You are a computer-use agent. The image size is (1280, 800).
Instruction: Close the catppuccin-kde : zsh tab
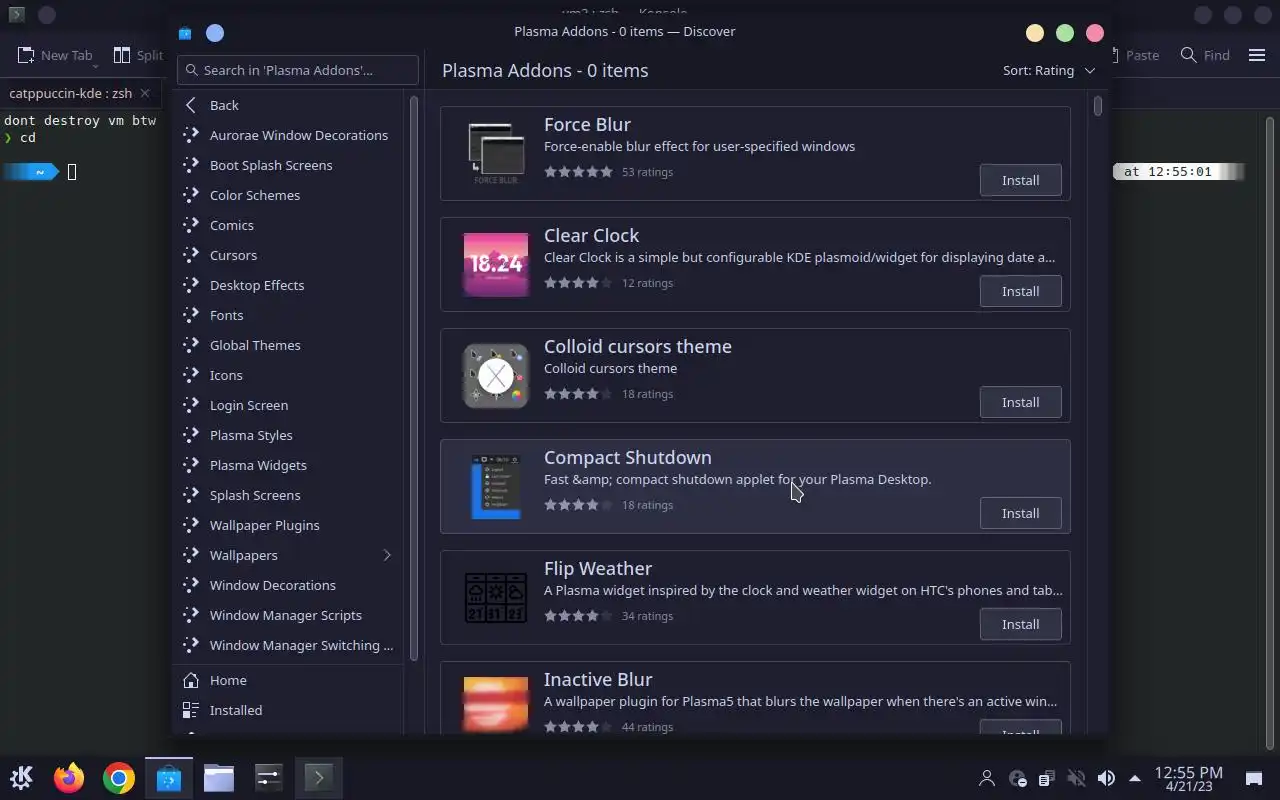click(x=145, y=93)
